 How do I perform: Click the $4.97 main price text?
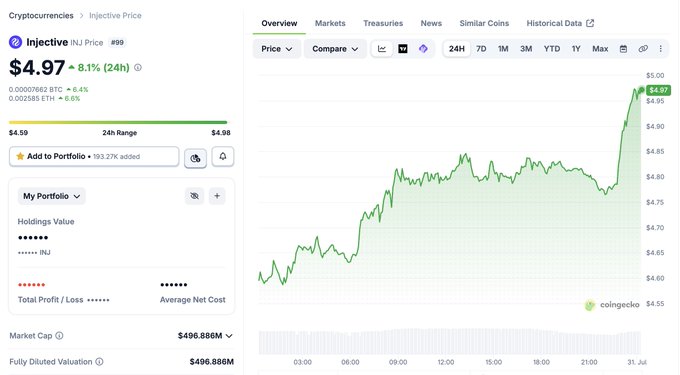tap(37, 68)
